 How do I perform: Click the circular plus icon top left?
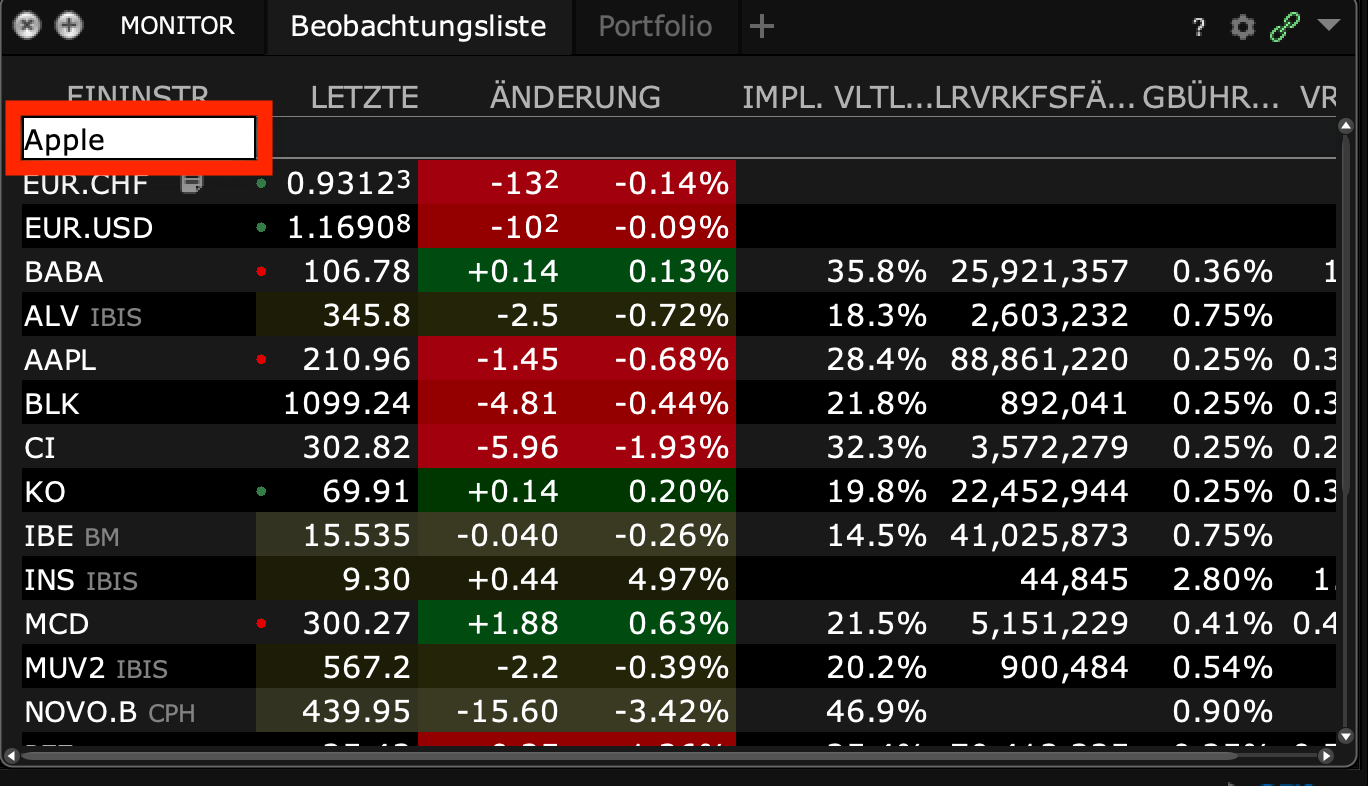point(68,27)
